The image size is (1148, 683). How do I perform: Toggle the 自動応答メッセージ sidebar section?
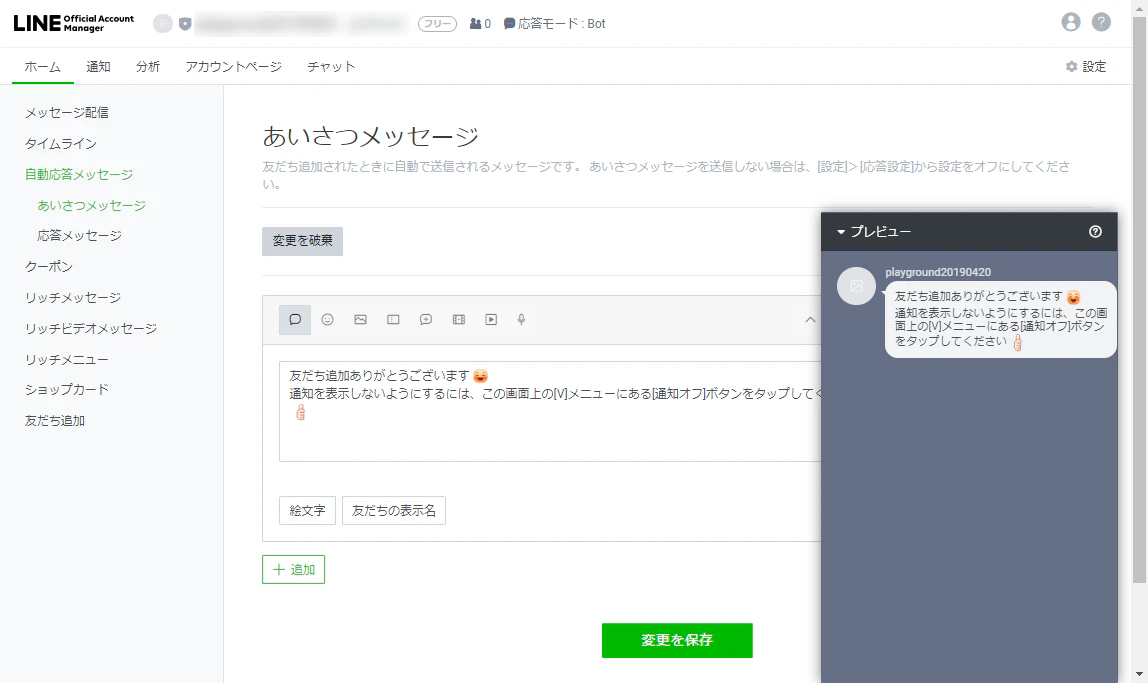(79, 174)
